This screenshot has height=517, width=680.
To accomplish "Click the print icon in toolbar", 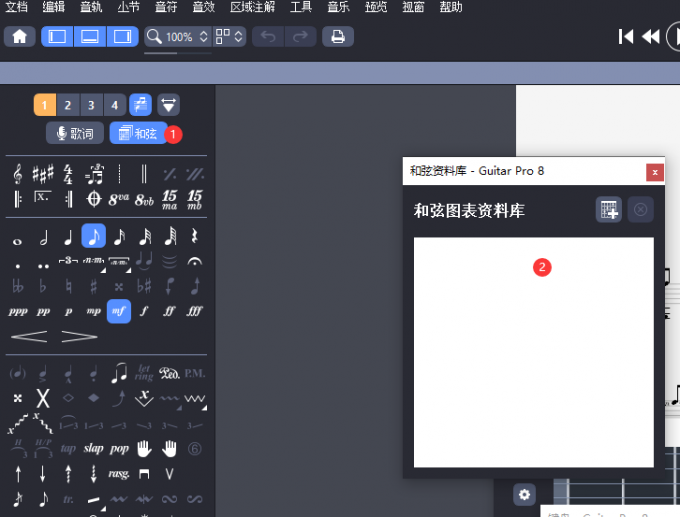I will (x=338, y=37).
